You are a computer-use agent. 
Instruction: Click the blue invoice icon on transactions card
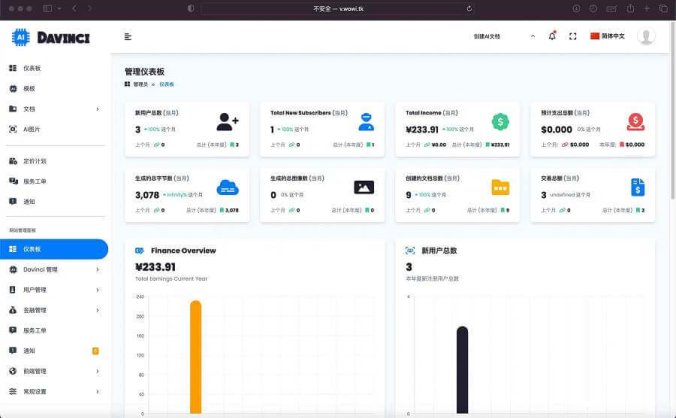pos(637,187)
